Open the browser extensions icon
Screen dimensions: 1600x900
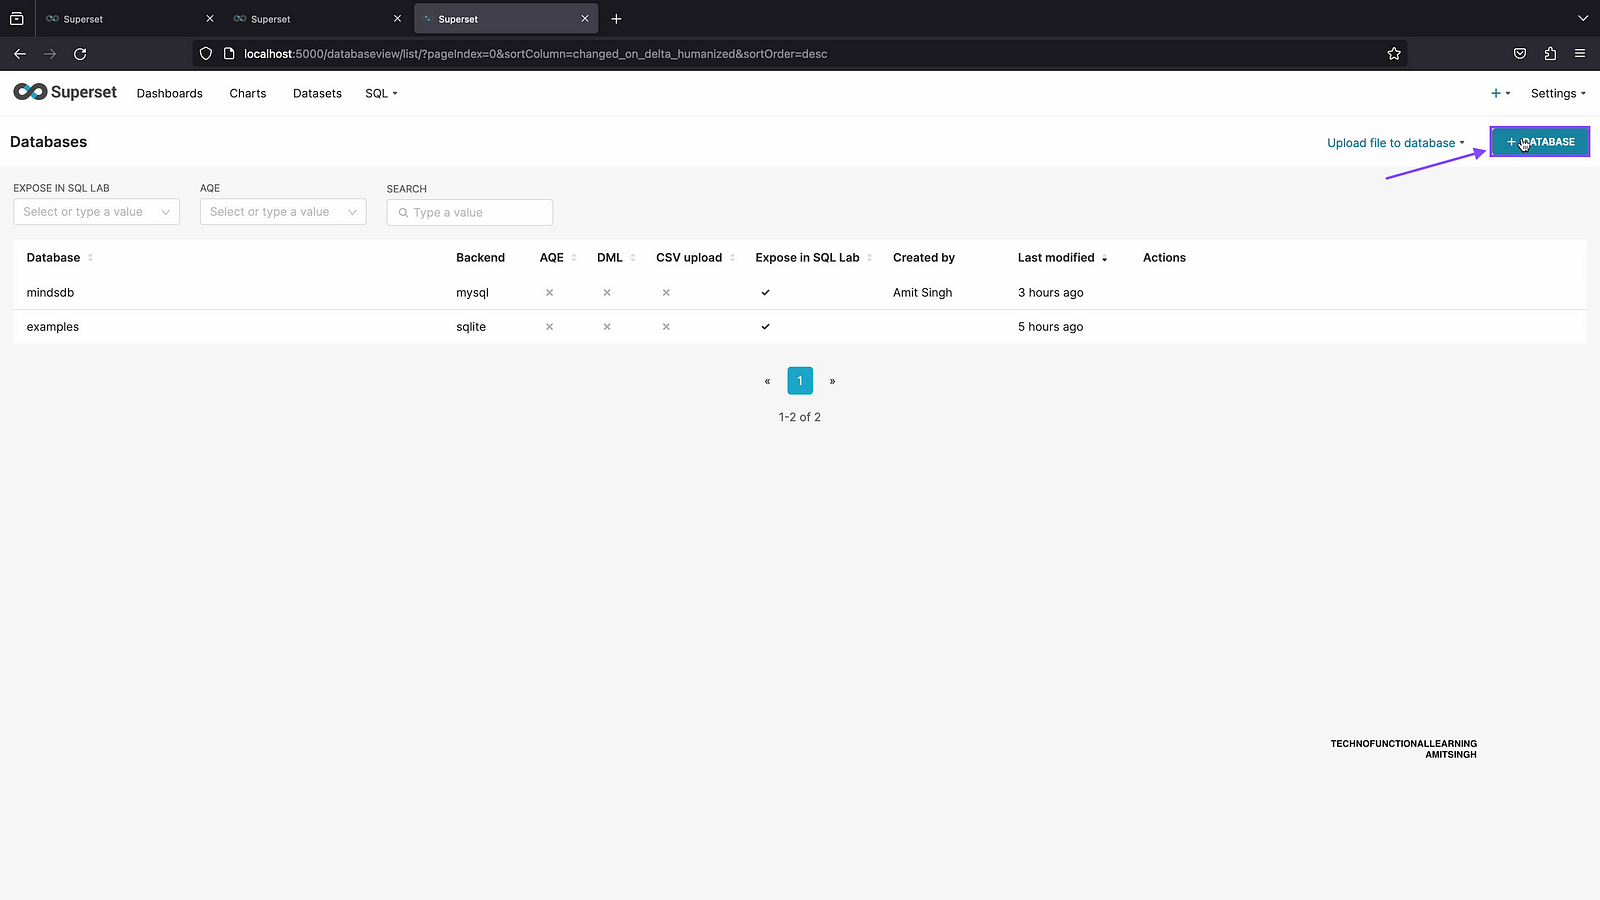click(x=1550, y=54)
